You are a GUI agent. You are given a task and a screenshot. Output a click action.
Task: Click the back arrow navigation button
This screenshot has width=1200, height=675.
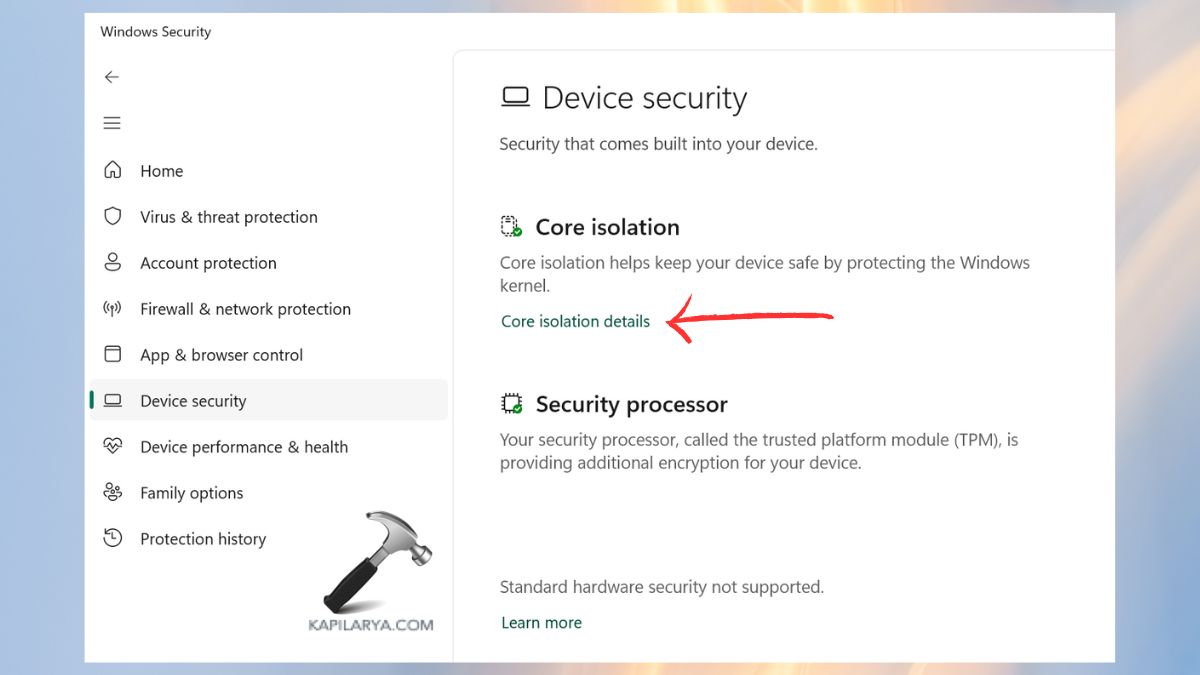[112, 77]
